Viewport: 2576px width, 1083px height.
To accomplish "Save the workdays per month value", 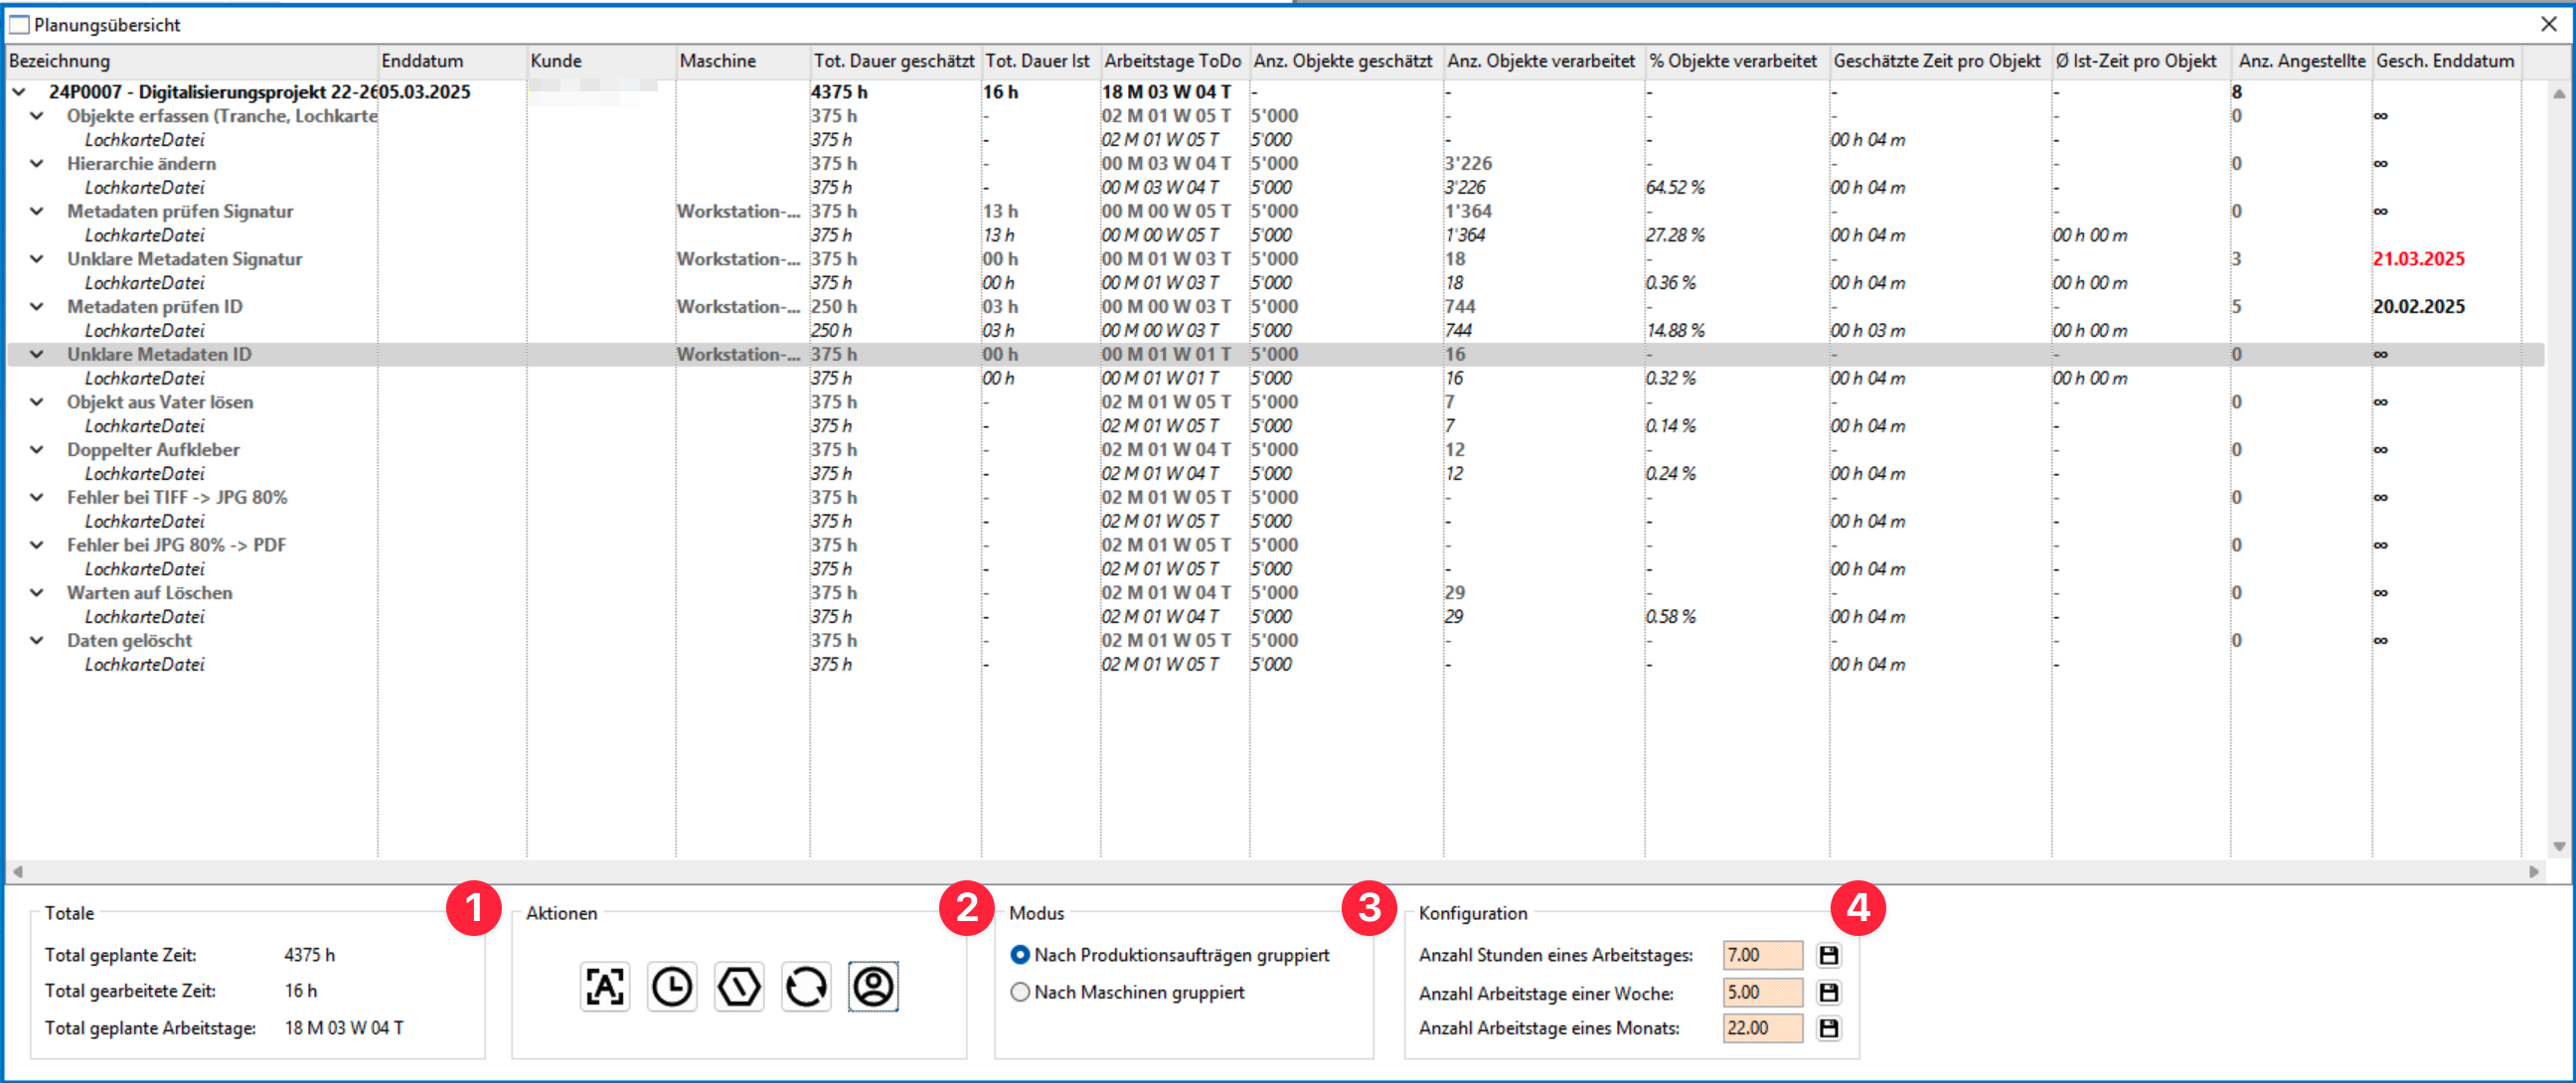I will pos(1828,1028).
